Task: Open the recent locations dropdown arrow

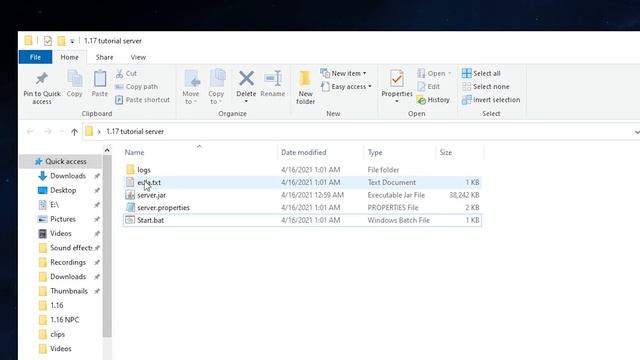Action: click(x=62, y=131)
